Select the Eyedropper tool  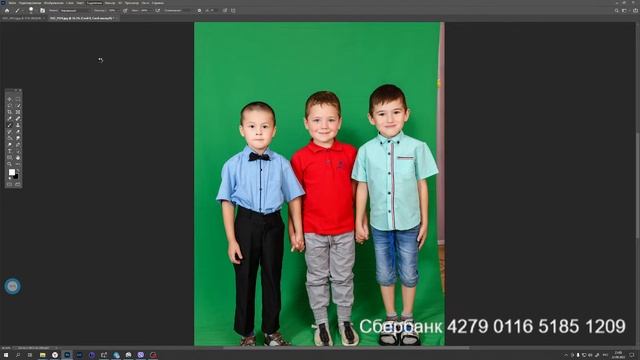pos(9,118)
